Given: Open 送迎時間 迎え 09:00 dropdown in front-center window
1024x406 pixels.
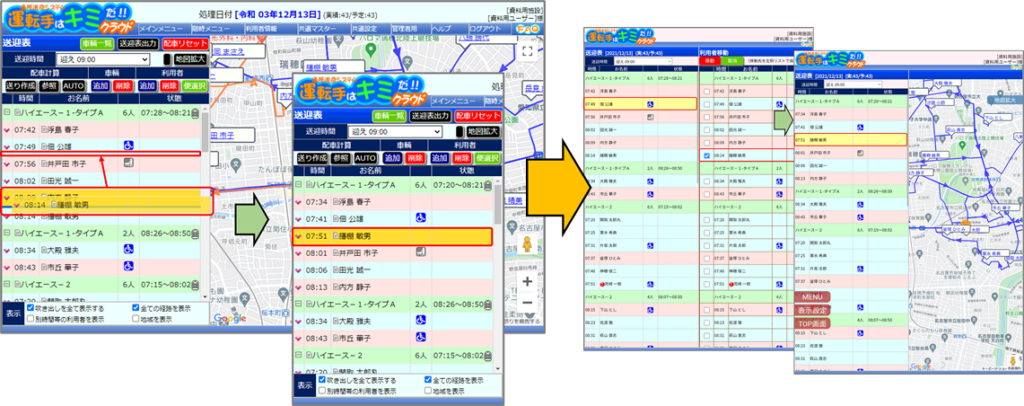Looking at the screenshot, I should [395, 131].
